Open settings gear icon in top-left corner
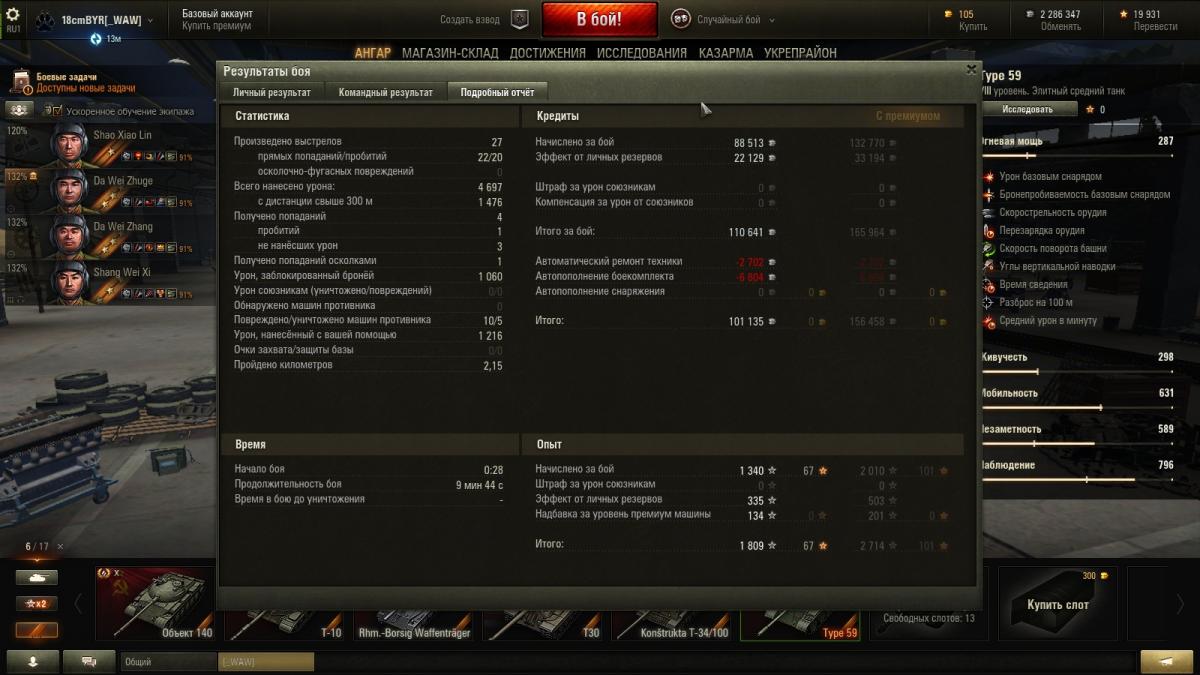 click(13, 14)
